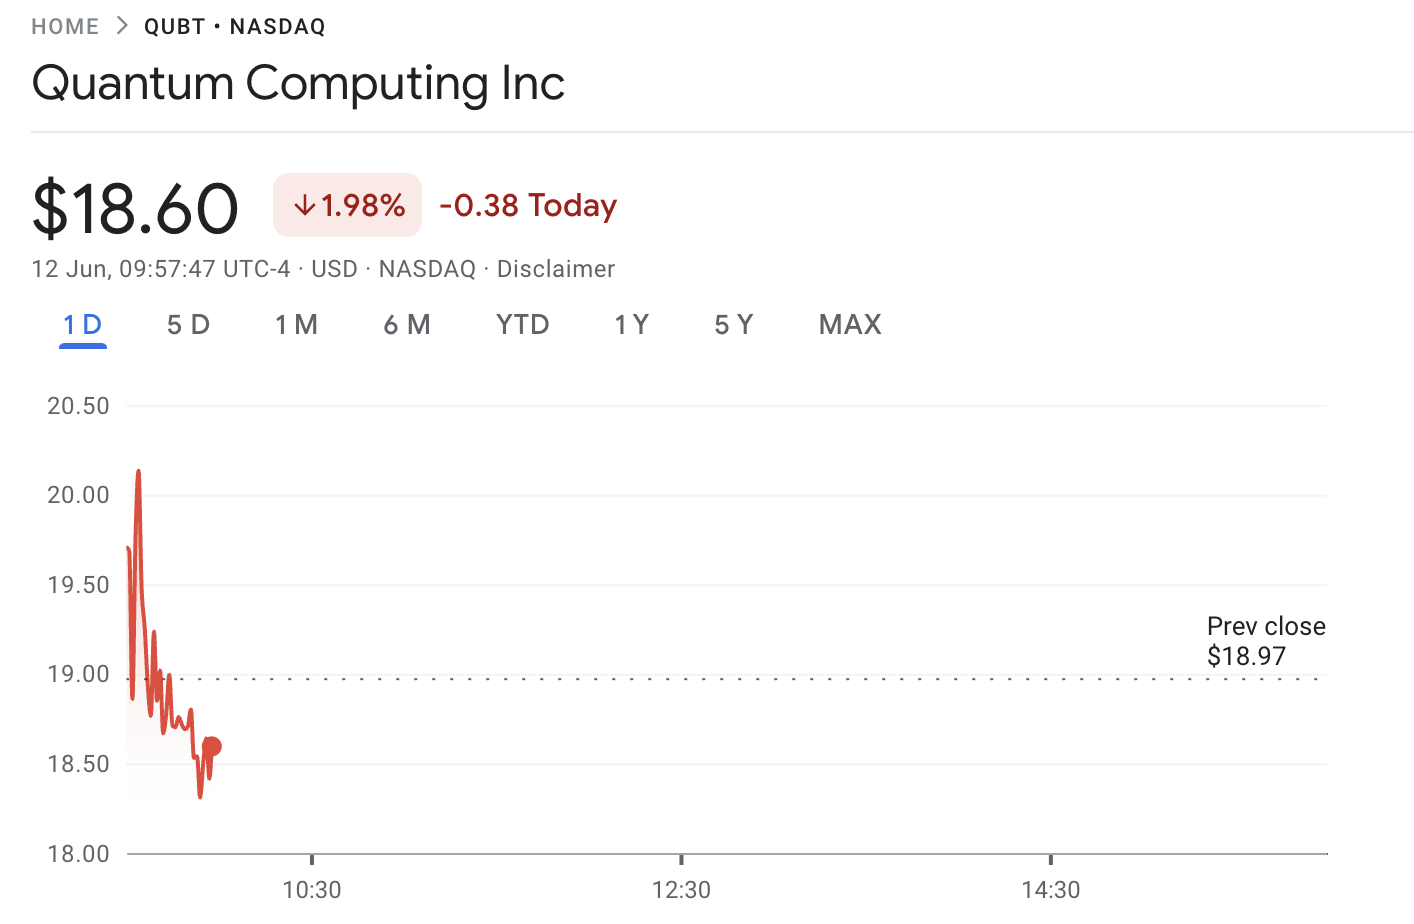Open QUBT • NASDAQ breadcrumb
Viewport: 1414px width, 924px height.
(x=235, y=27)
